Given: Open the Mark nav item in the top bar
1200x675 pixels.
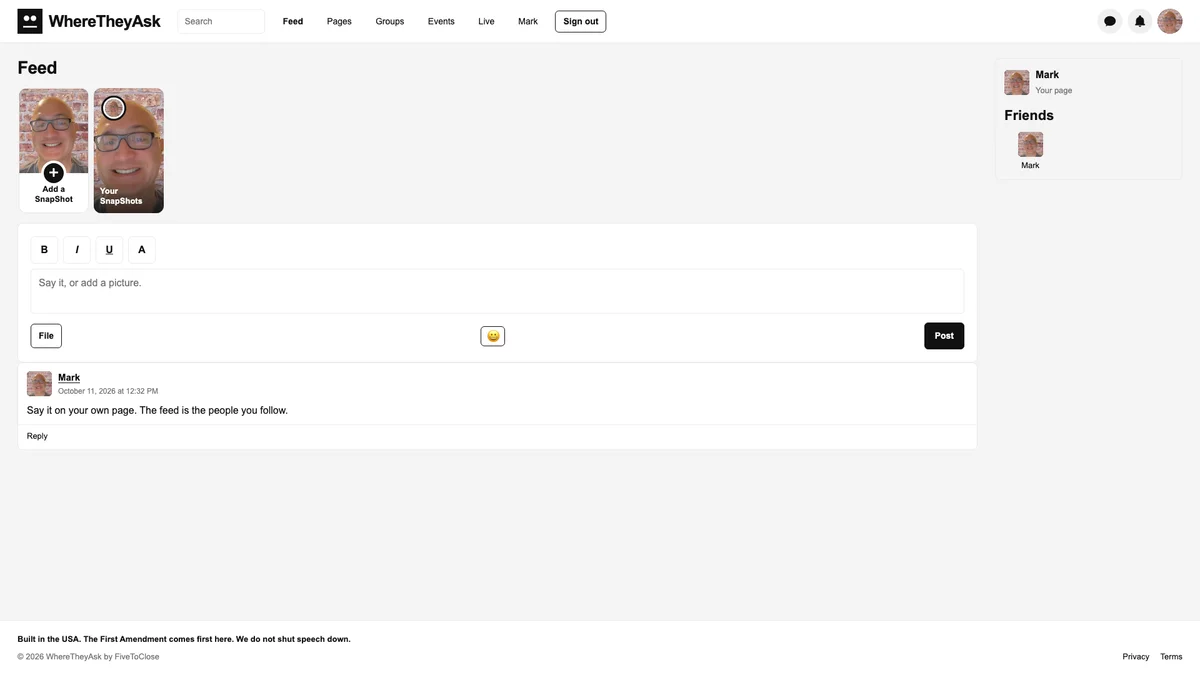Looking at the screenshot, I should [528, 21].
